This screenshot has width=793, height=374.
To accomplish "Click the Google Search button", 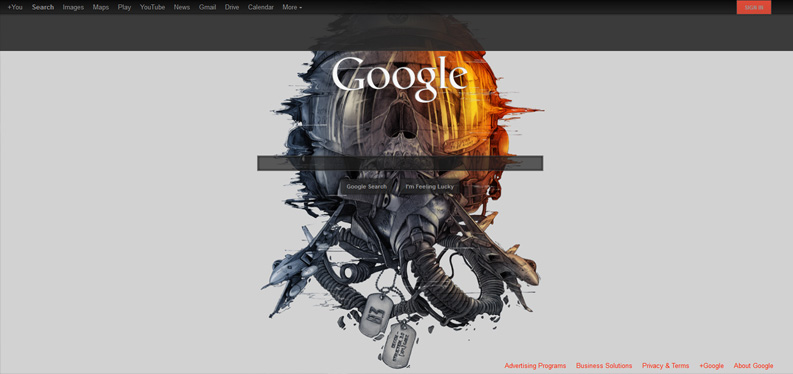I will point(367,186).
